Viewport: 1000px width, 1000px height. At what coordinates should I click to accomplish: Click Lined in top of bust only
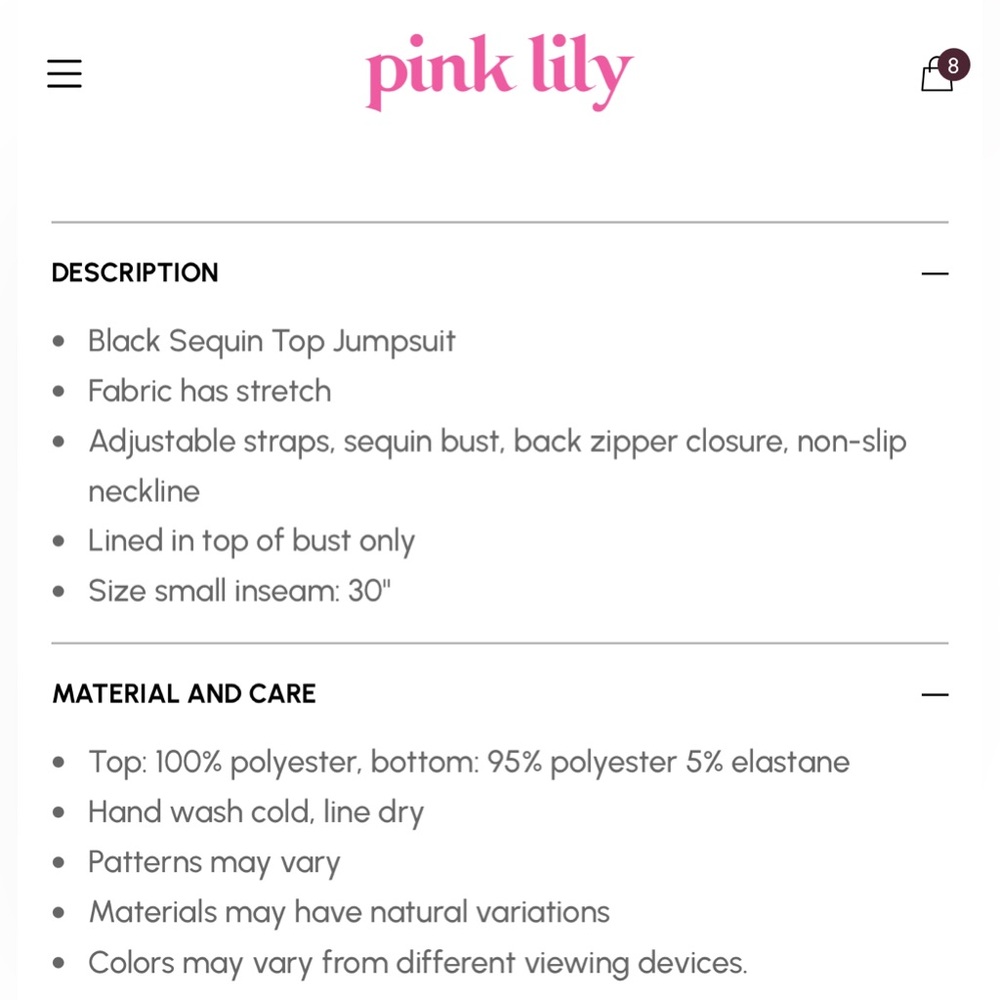(251, 541)
